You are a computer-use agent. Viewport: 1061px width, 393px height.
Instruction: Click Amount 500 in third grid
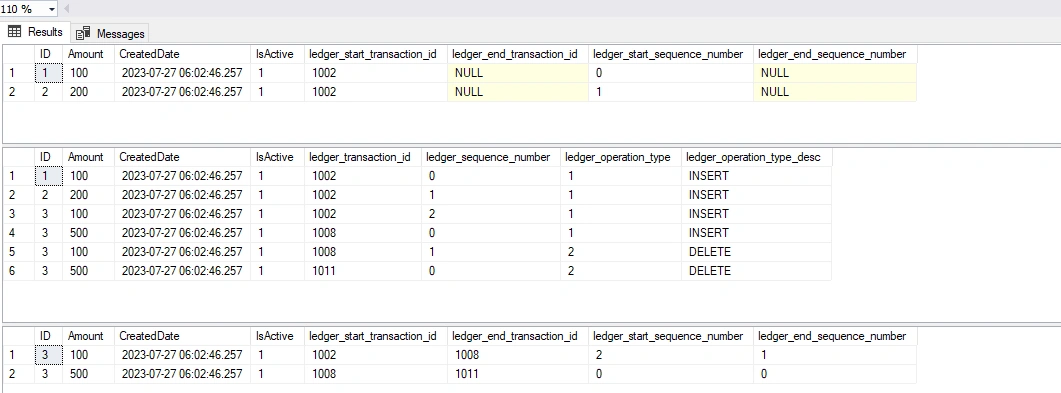88,373
